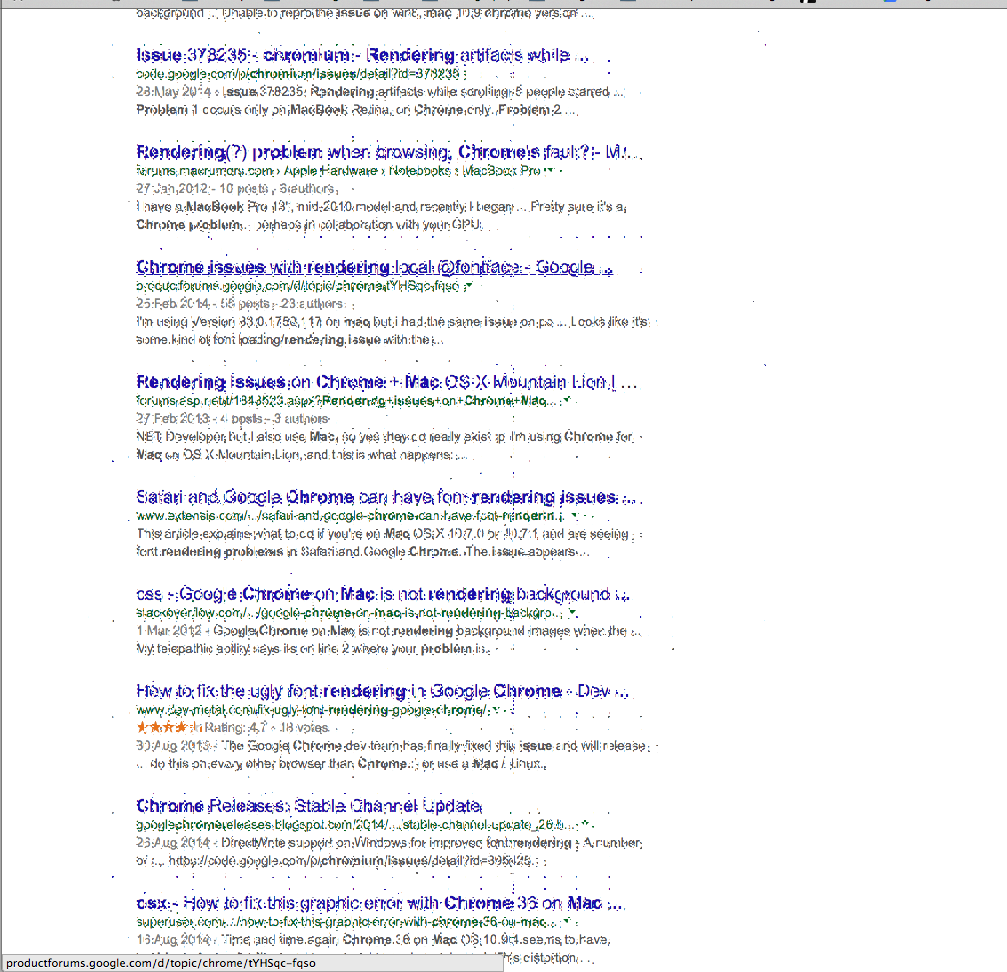Click snippet "Chrome problem... perhaps in collaboration with your GPU"
The image size is (1007, 972).
[309, 225]
